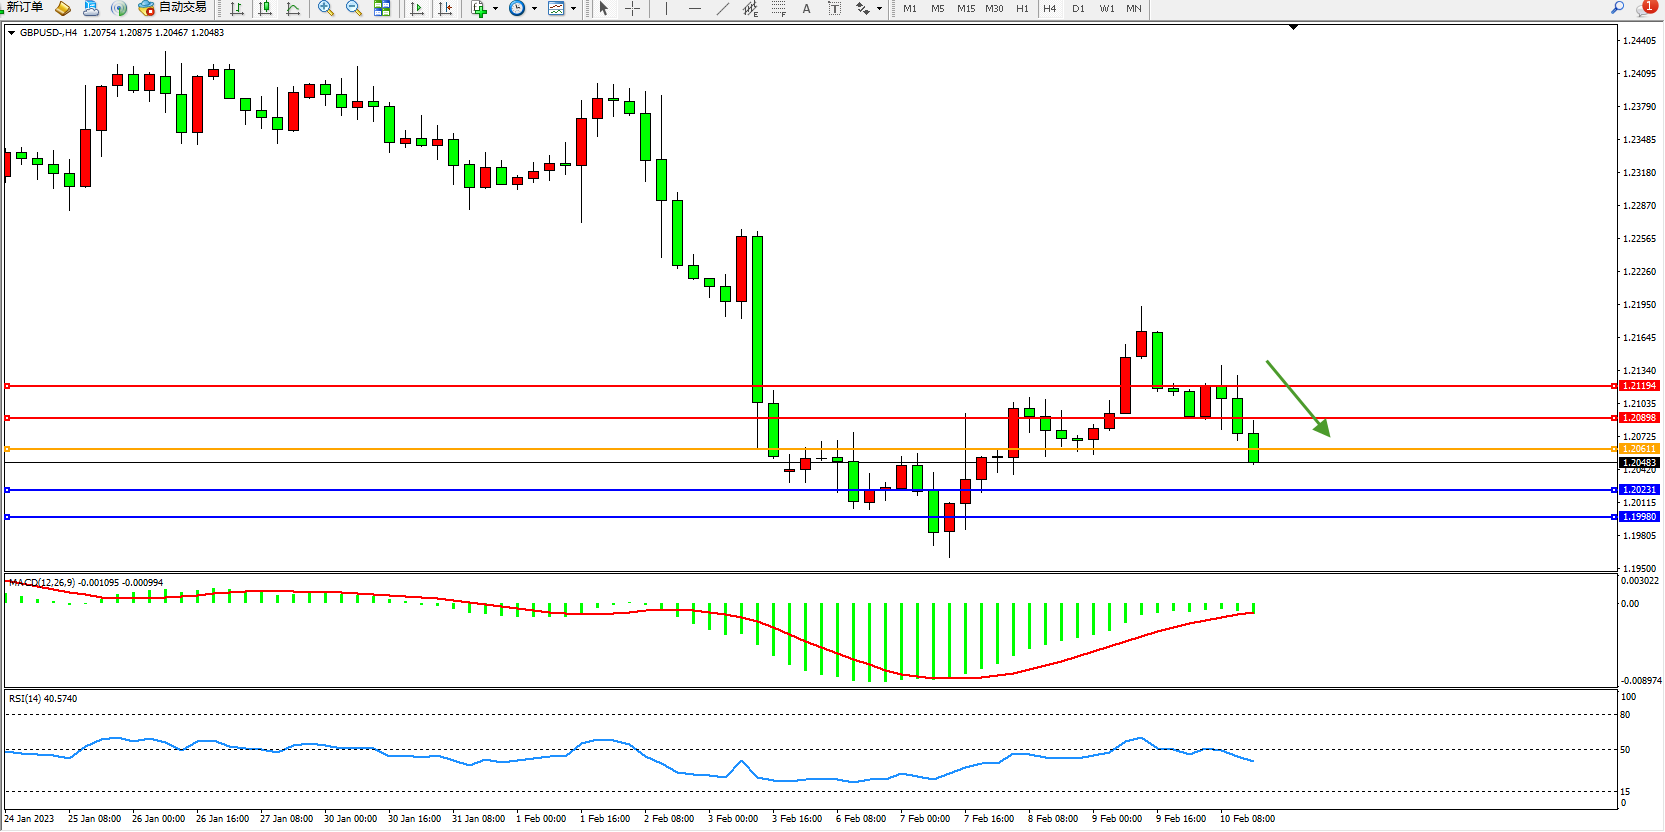Viewport: 1665px width, 832px height.
Task: Select the crosshair cursor tool
Action: click(x=632, y=8)
